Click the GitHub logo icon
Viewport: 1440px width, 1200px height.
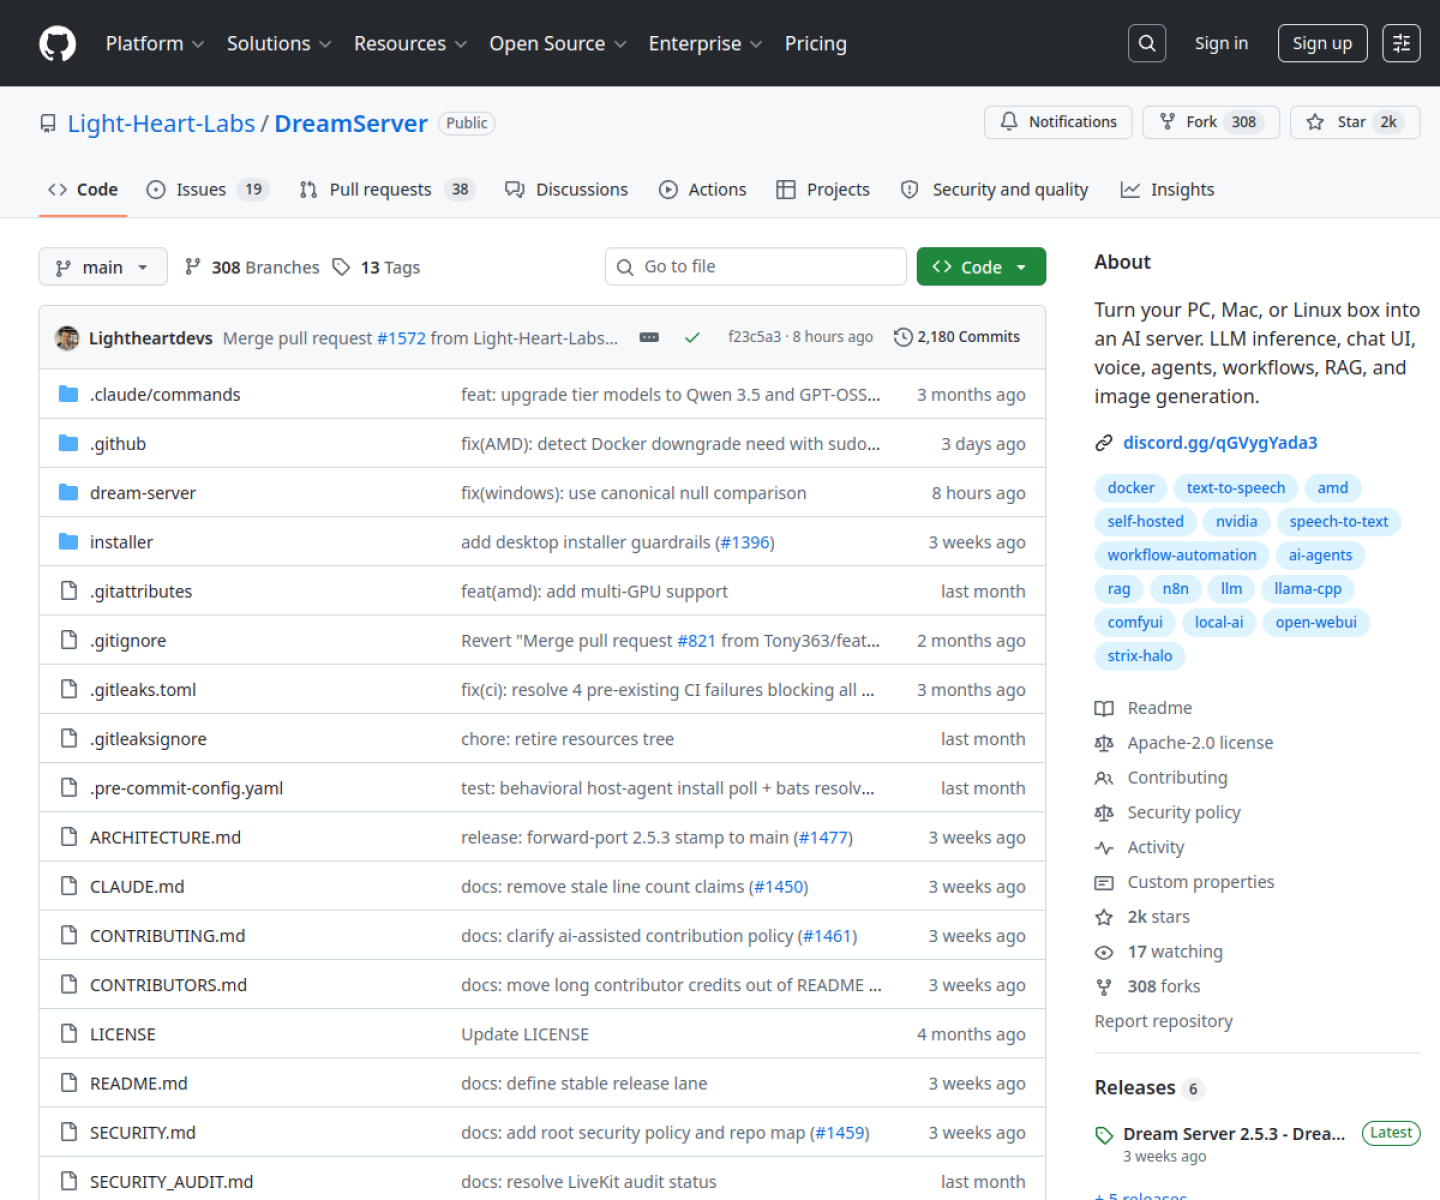[57, 44]
